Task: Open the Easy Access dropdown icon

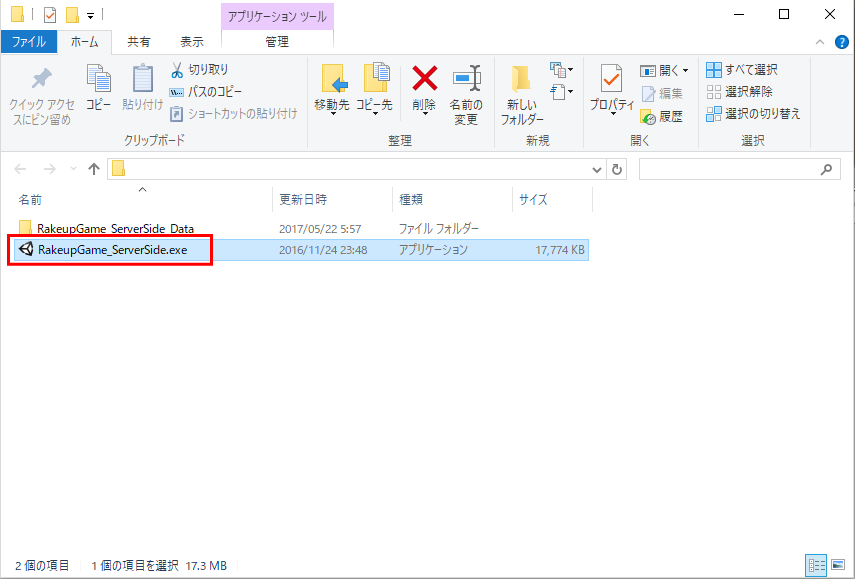Action: coord(561,92)
